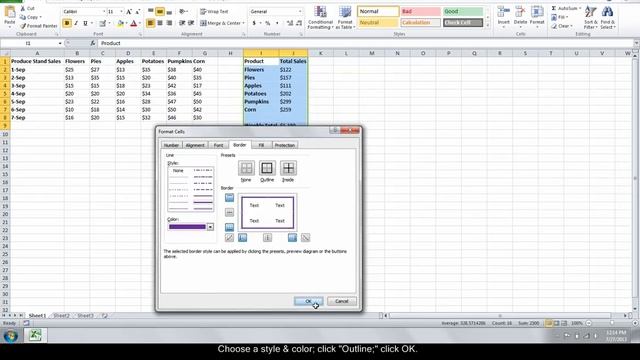Apply the Good cell style
The width and height of the screenshot is (640, 360).
coord(463,11)
